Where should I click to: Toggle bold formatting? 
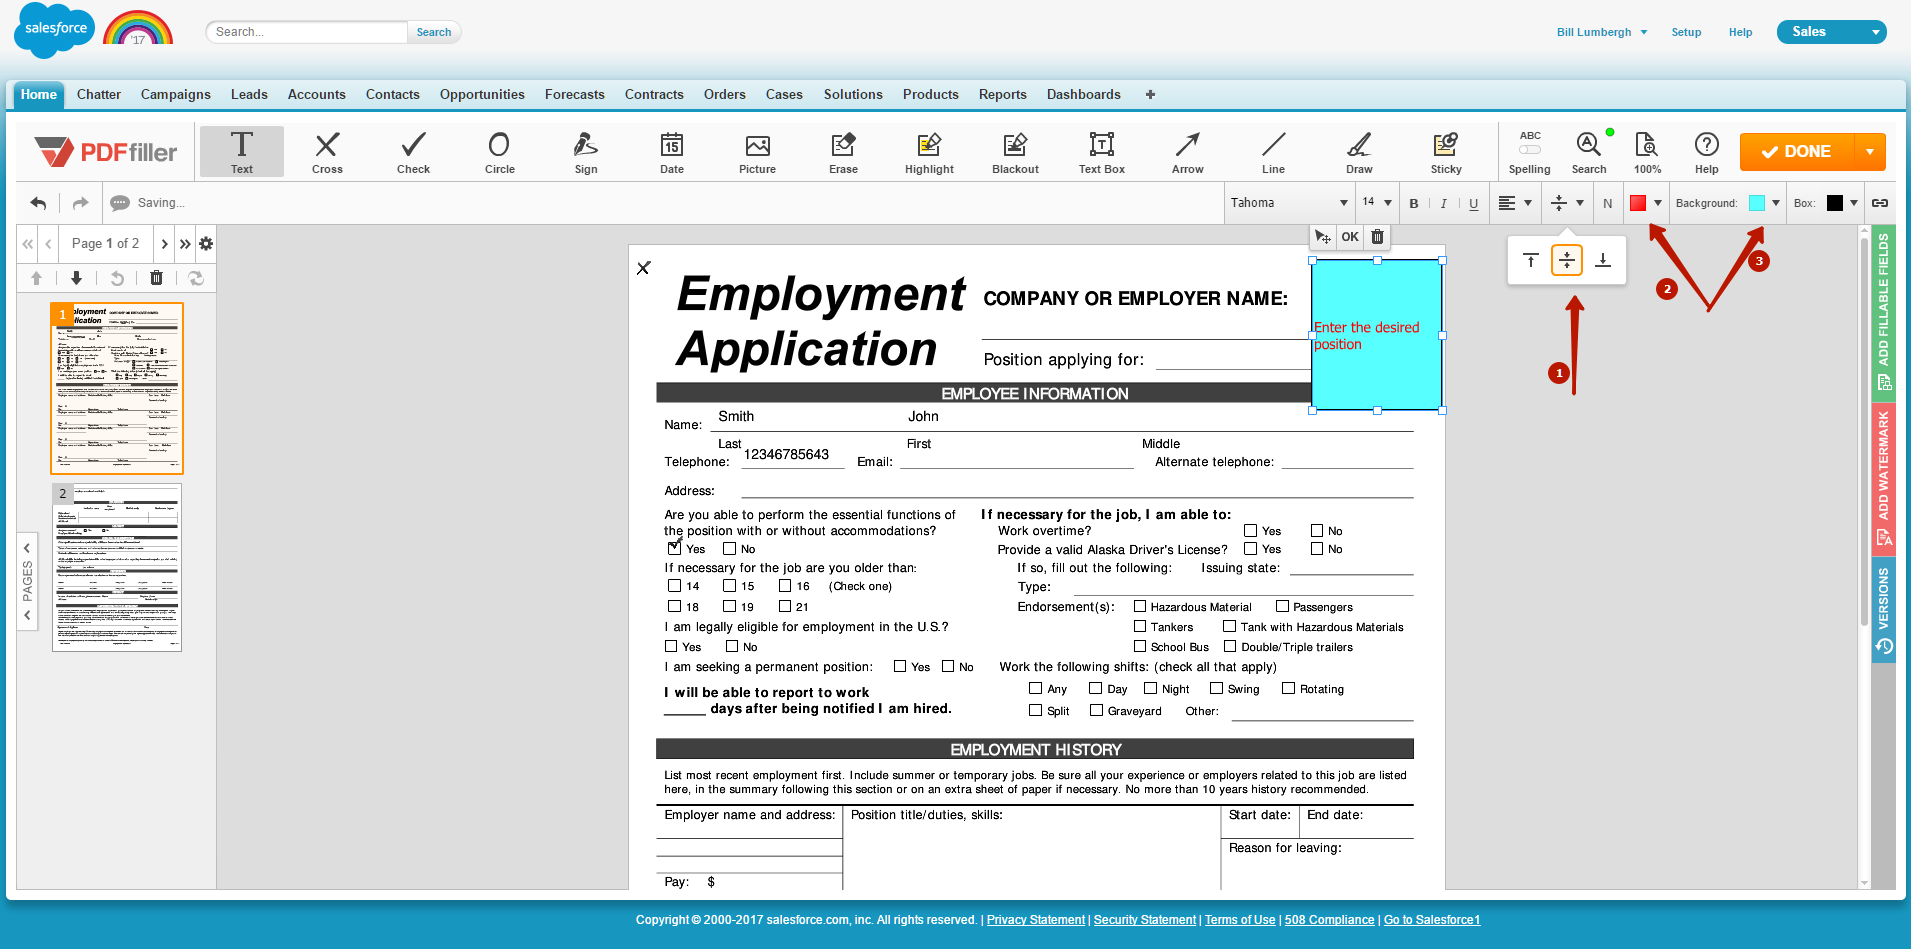click(x=1414, y=204)
